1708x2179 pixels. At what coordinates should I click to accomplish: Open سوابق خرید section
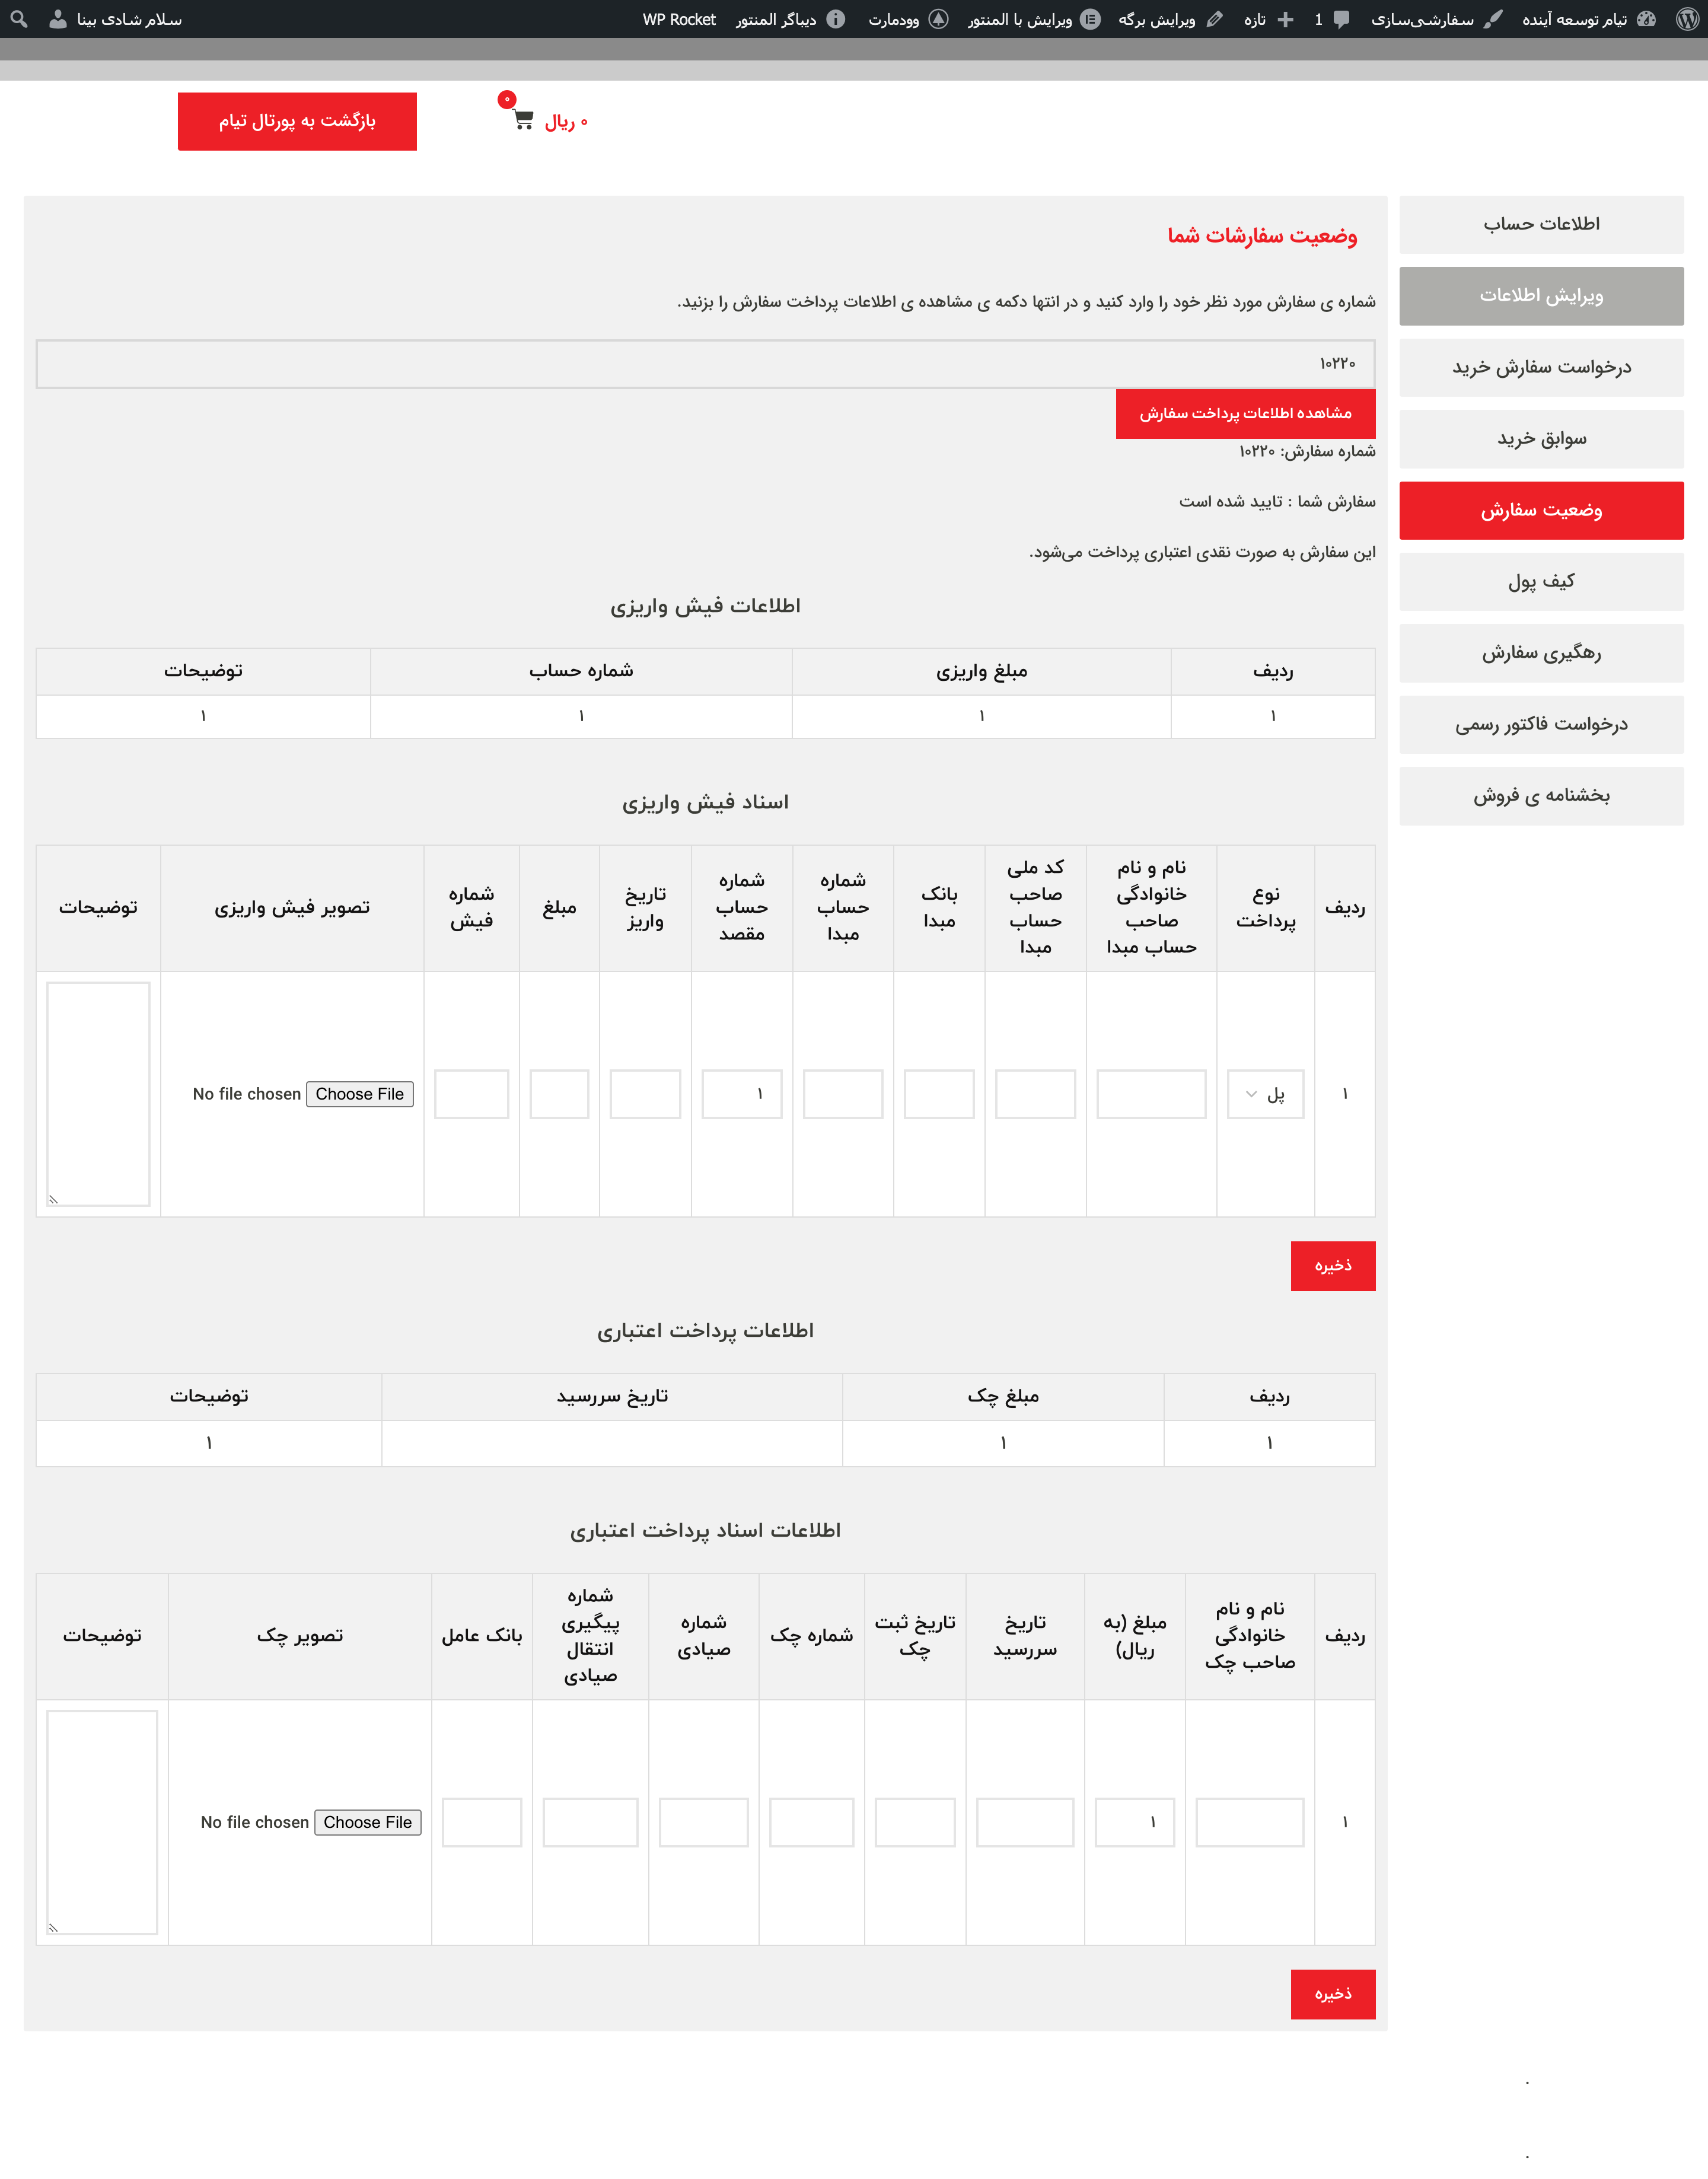click(x=1541, y=439)
